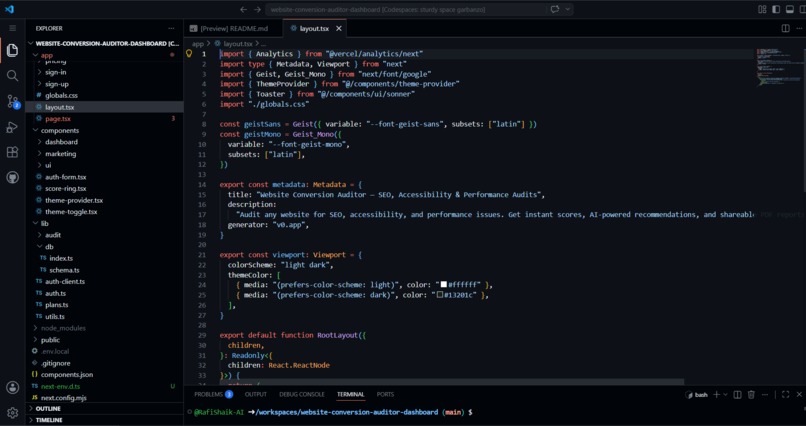Screen dimensions: 806x426
Task: Select the layout.tsx editor tab
Action: tap(314, 29)
